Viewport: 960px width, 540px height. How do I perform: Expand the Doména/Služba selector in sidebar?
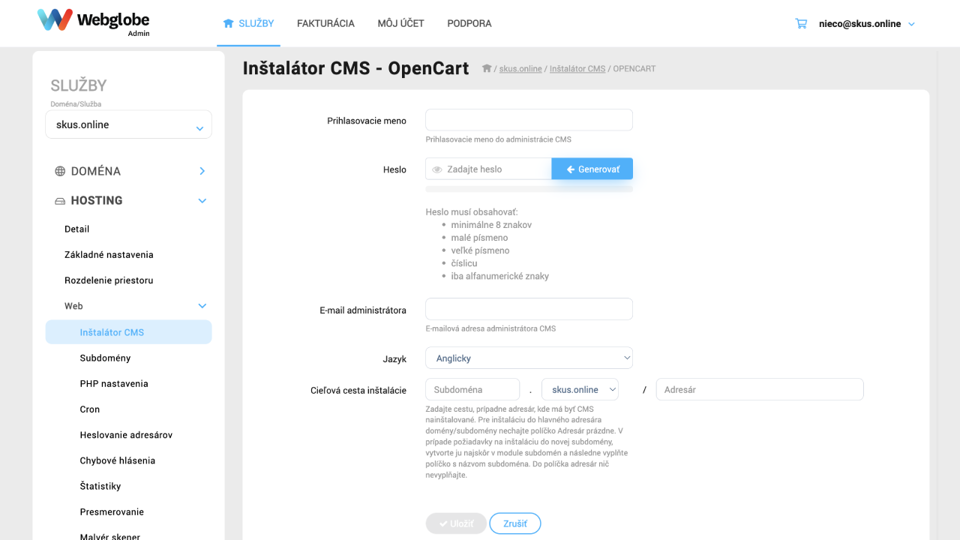point(129,125)
